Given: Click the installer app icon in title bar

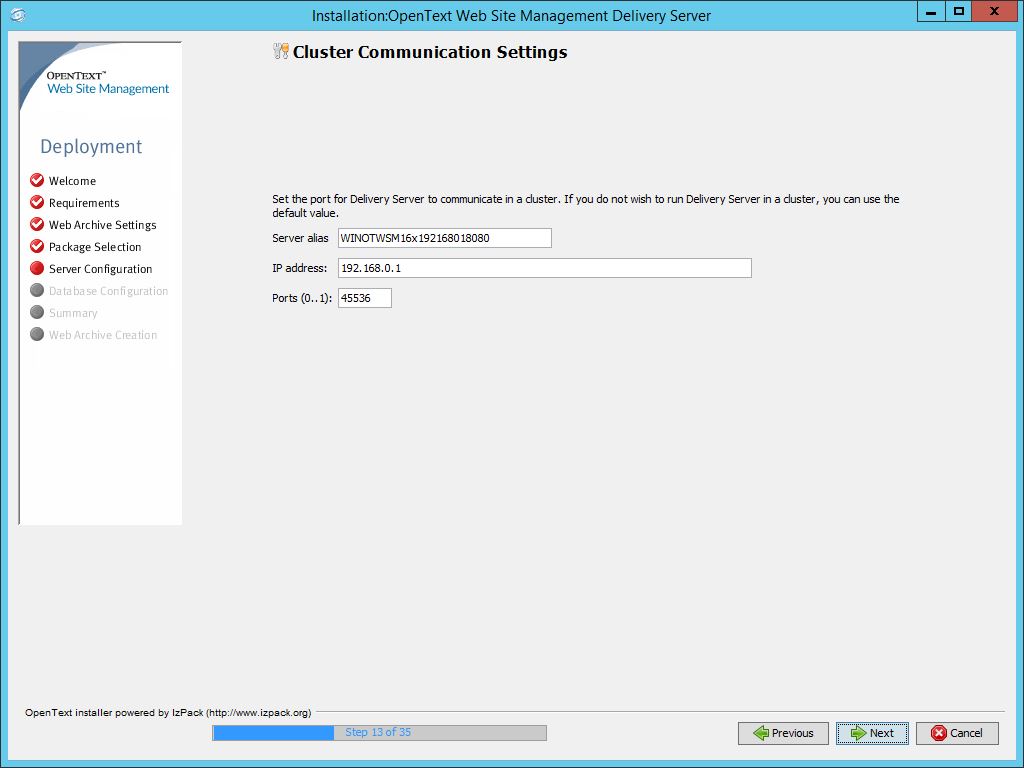Looking at the screenshot, I should [x=18, y=14].
